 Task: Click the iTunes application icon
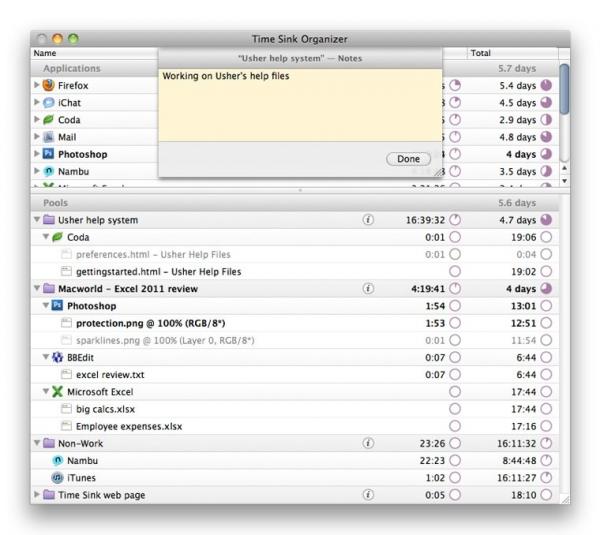tap(57, 478)
